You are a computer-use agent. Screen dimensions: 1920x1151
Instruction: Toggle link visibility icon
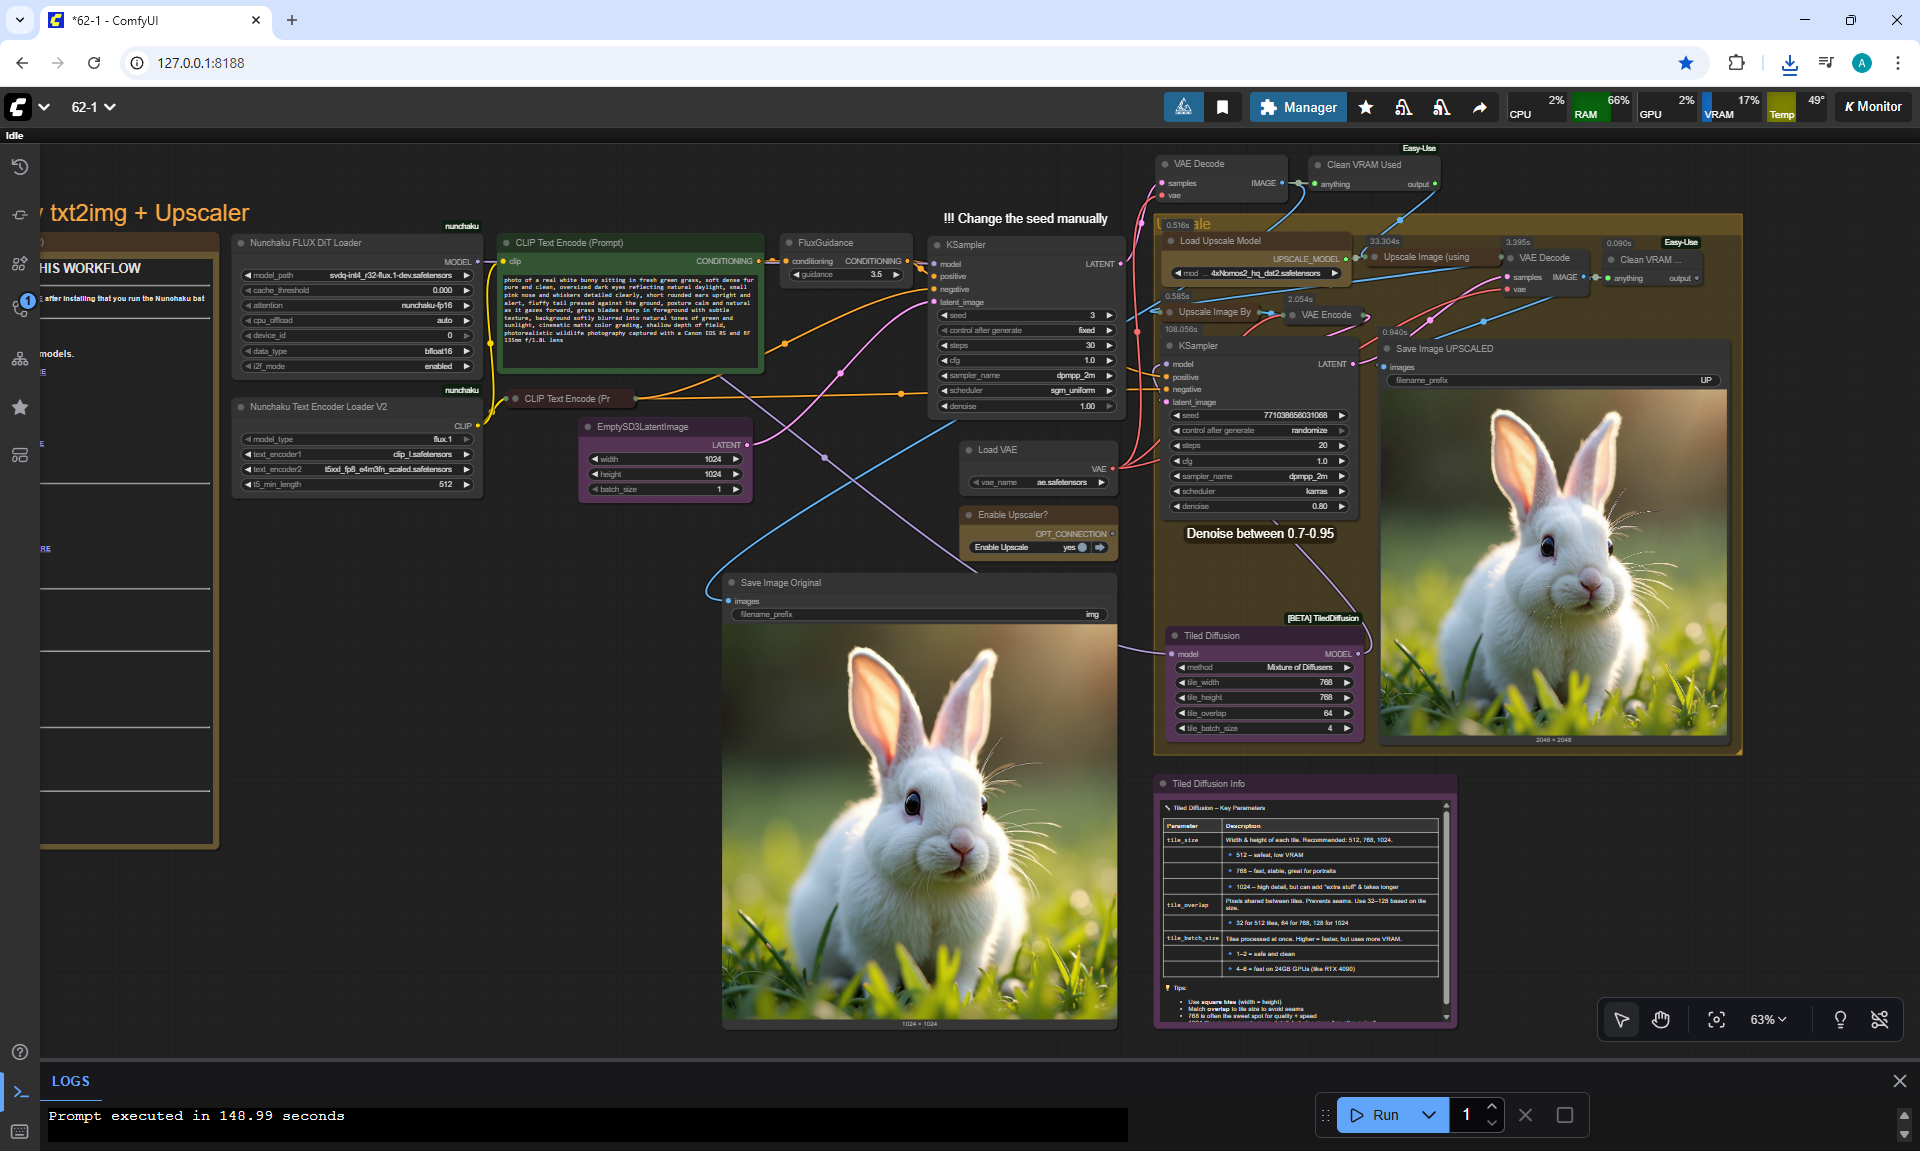point(1879,1019)
